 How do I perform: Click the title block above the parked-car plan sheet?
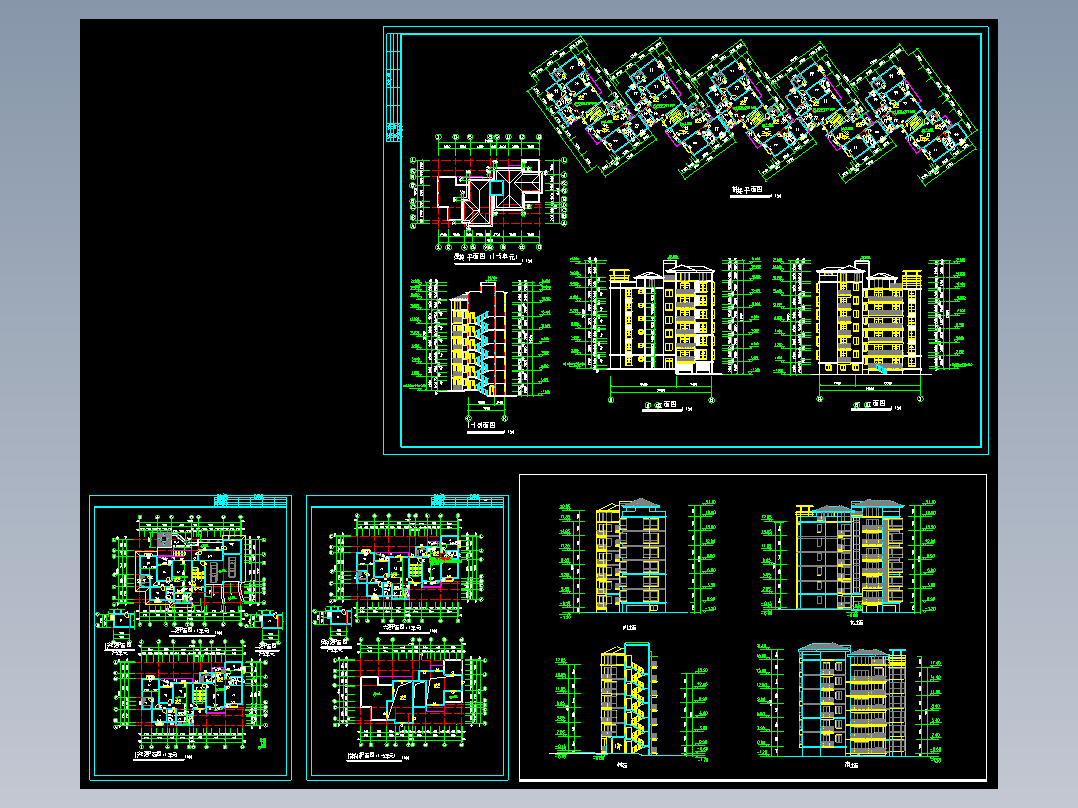click(250, 501)
